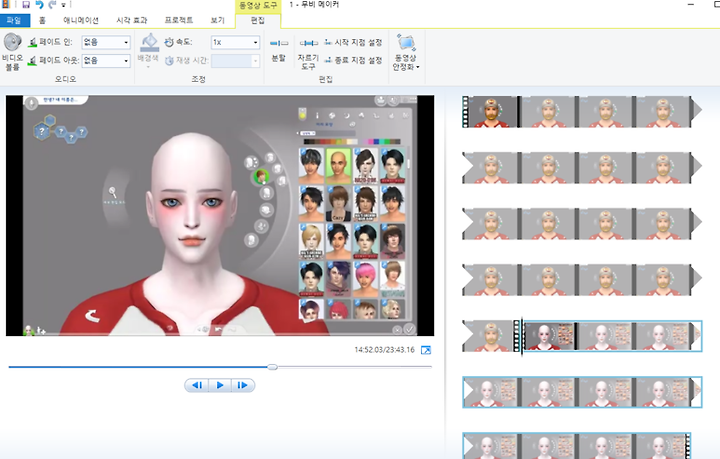Open the 재생 시간 duration combo box
Viewport: 720px width, 459px height.
click(x=235, y=61)
